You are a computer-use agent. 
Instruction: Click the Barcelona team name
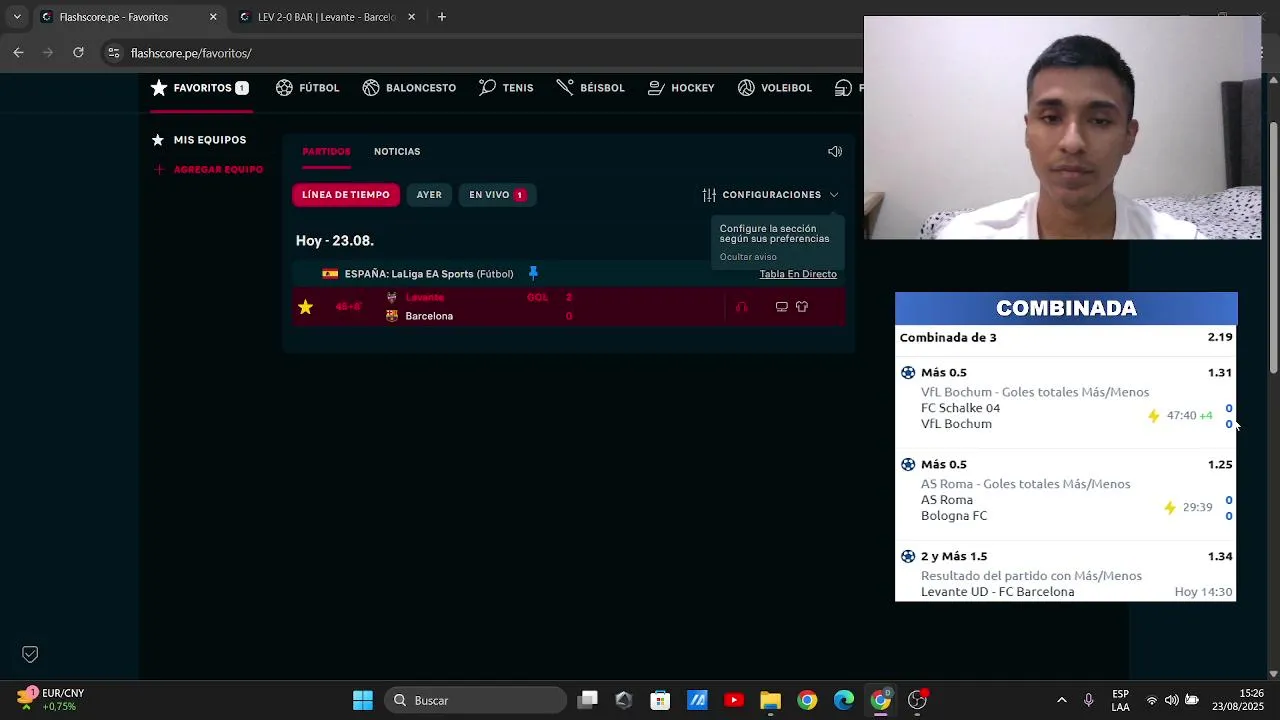429,316
